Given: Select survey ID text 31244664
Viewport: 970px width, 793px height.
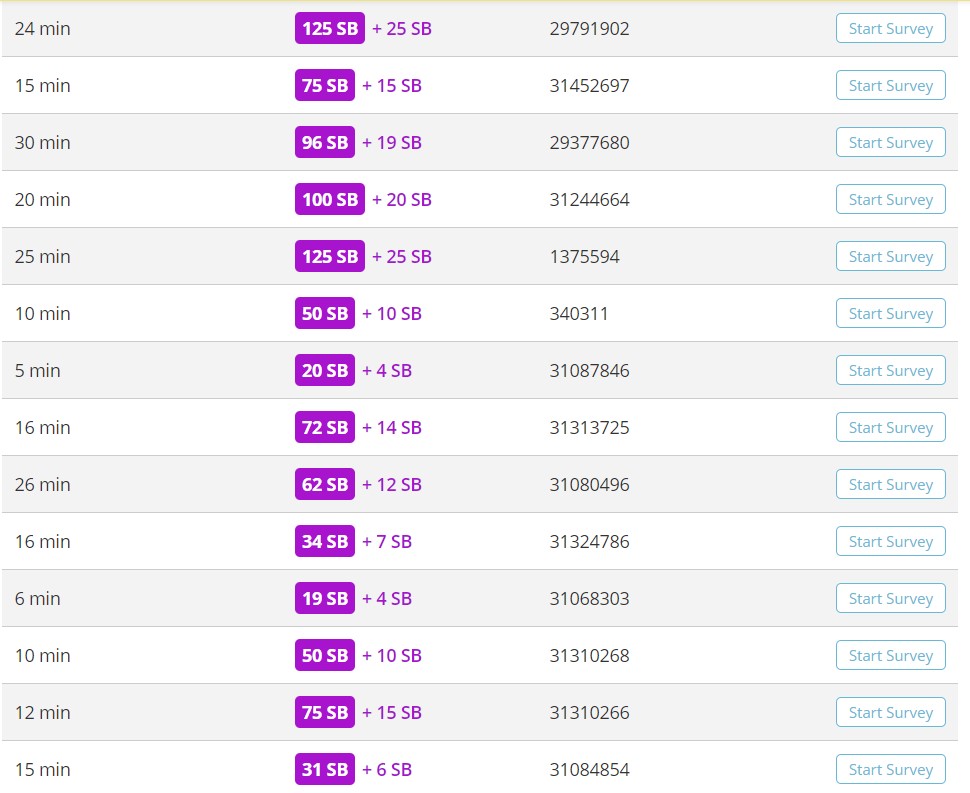Looking at the screenshot, I should tap(590, 199).
